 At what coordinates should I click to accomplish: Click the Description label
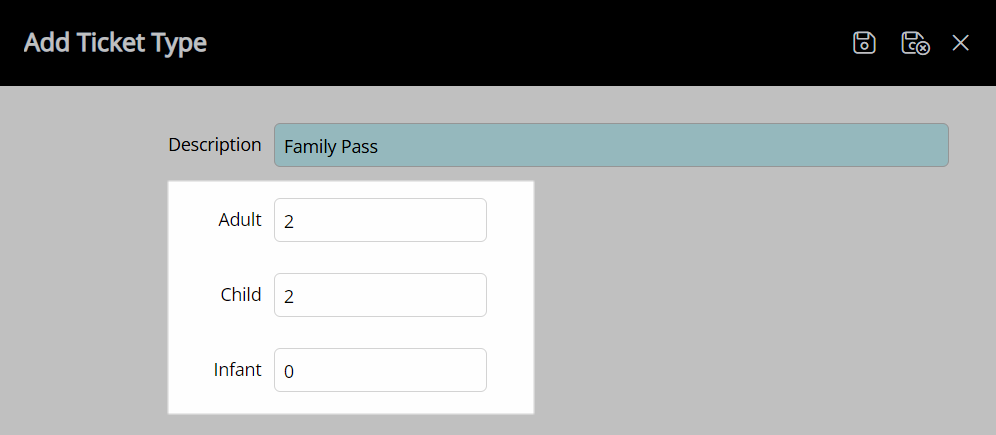point(215,145)
